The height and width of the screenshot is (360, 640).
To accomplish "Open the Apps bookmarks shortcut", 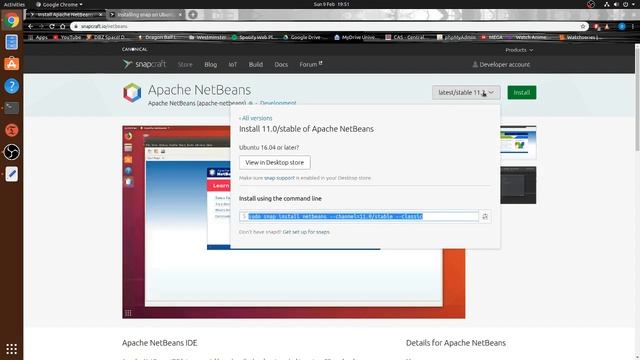I will point(38,37).
